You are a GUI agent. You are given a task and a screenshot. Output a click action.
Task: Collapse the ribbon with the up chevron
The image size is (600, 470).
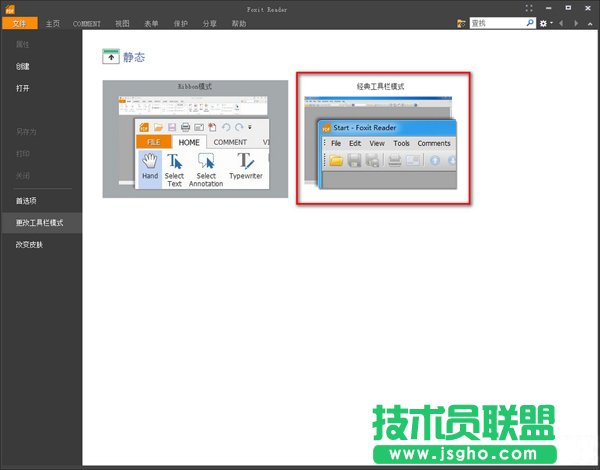click(x=590, y=24)
